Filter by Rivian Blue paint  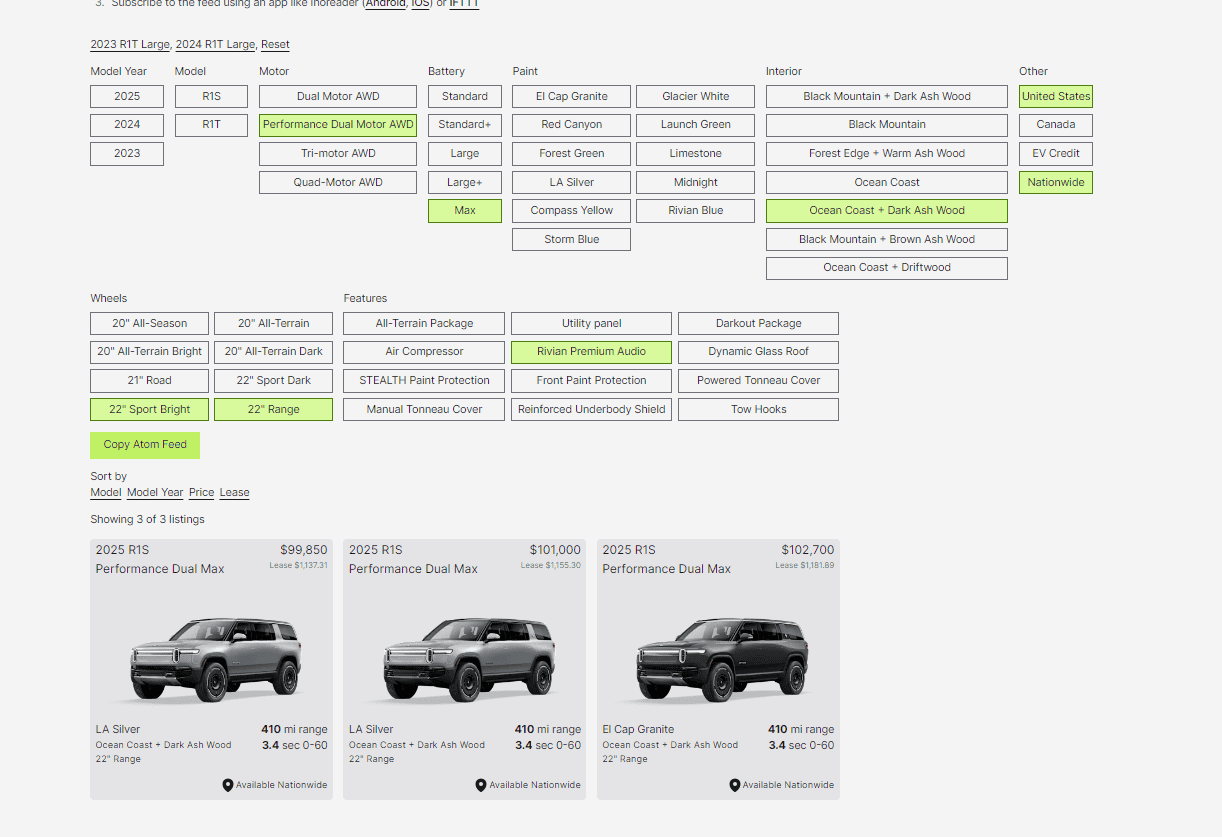click(x=696, y=211)
